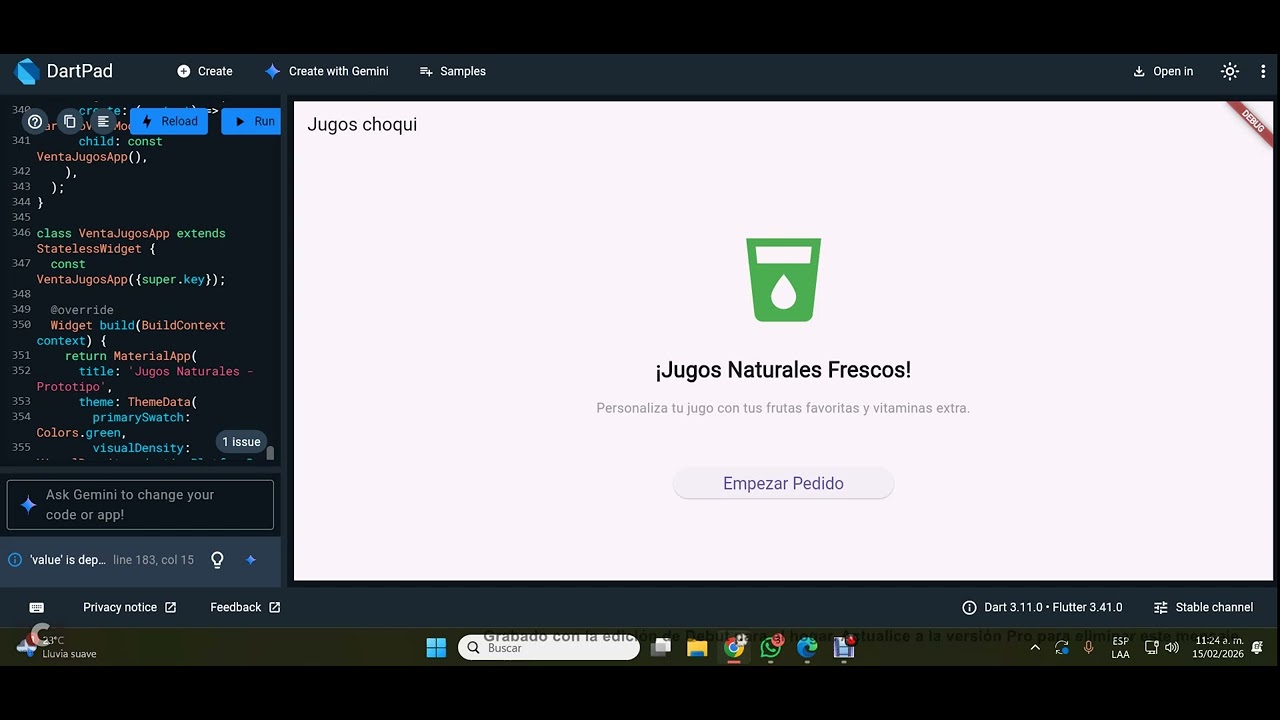Ask Gemini to fix the issue
This screenshot has width=1280, height=720.
[x=251, y=560]
